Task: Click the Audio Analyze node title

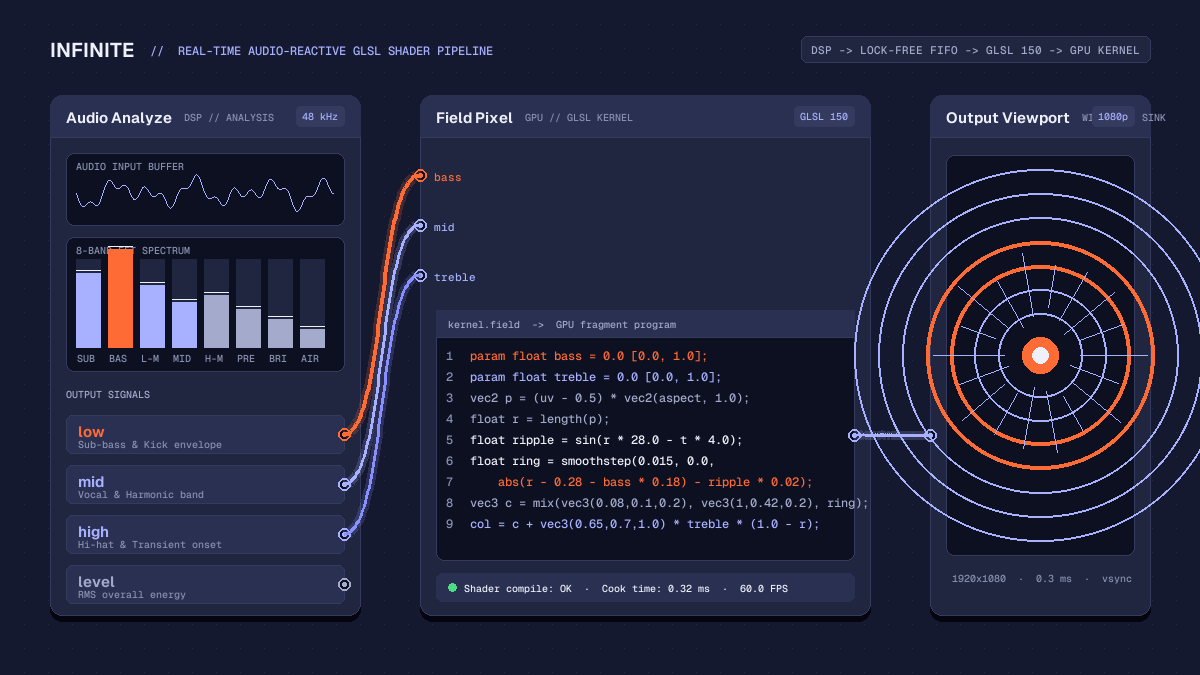Action: coord(119,118)
